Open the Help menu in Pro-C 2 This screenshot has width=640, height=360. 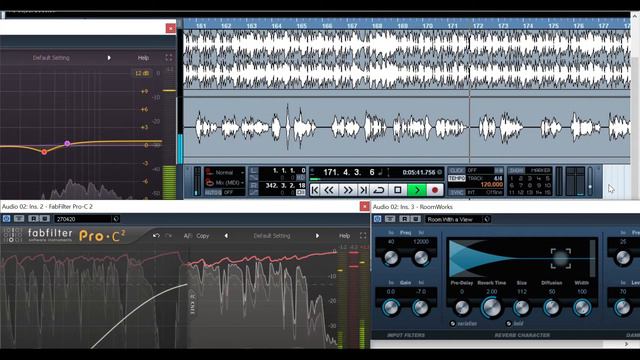click(344, 236)
